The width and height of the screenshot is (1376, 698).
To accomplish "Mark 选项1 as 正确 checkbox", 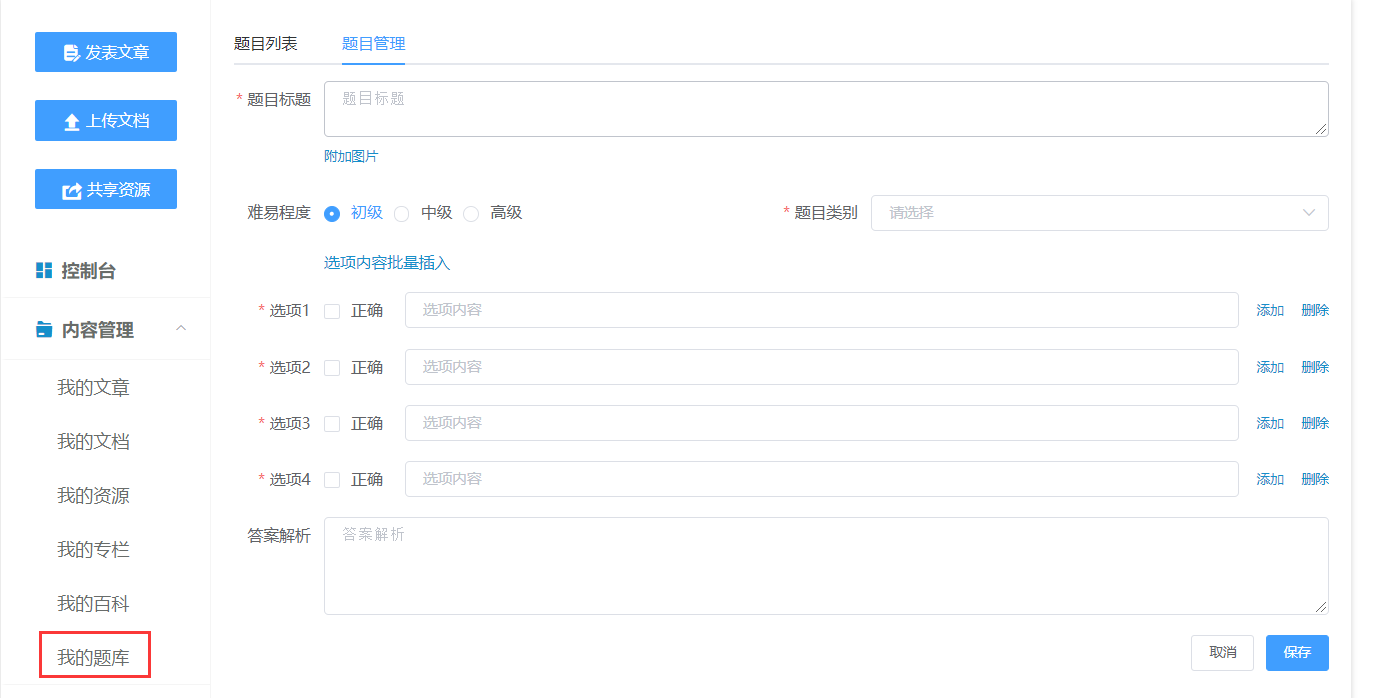I will coord(332,311).
